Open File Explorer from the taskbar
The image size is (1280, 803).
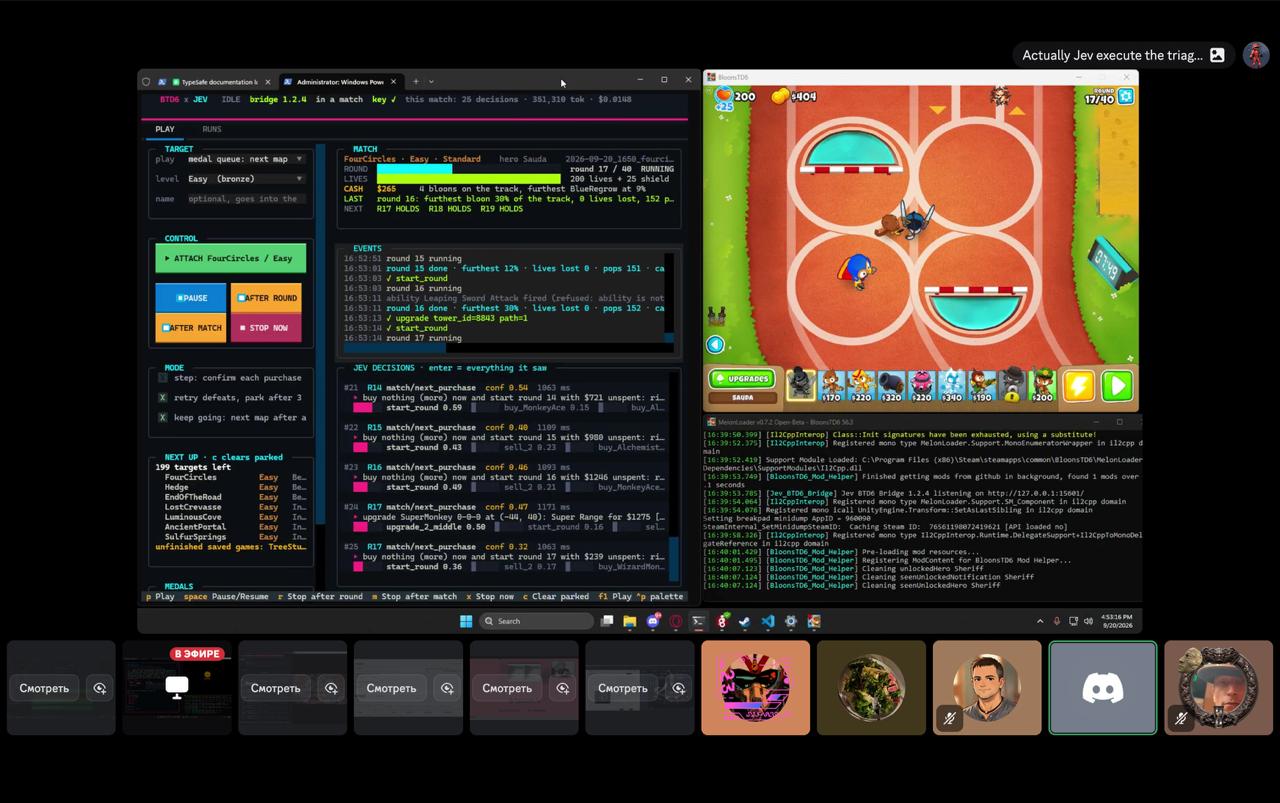[x=630, y=621]
